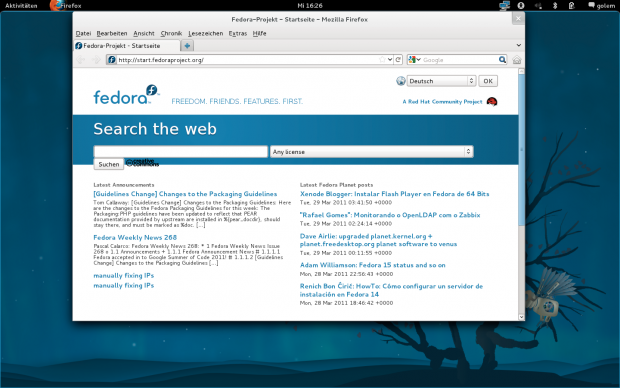Open Dave Airlie planet.kernel.org post
Image resolution: width=620 pixels, height=388 pixels.
pos(378,240)
